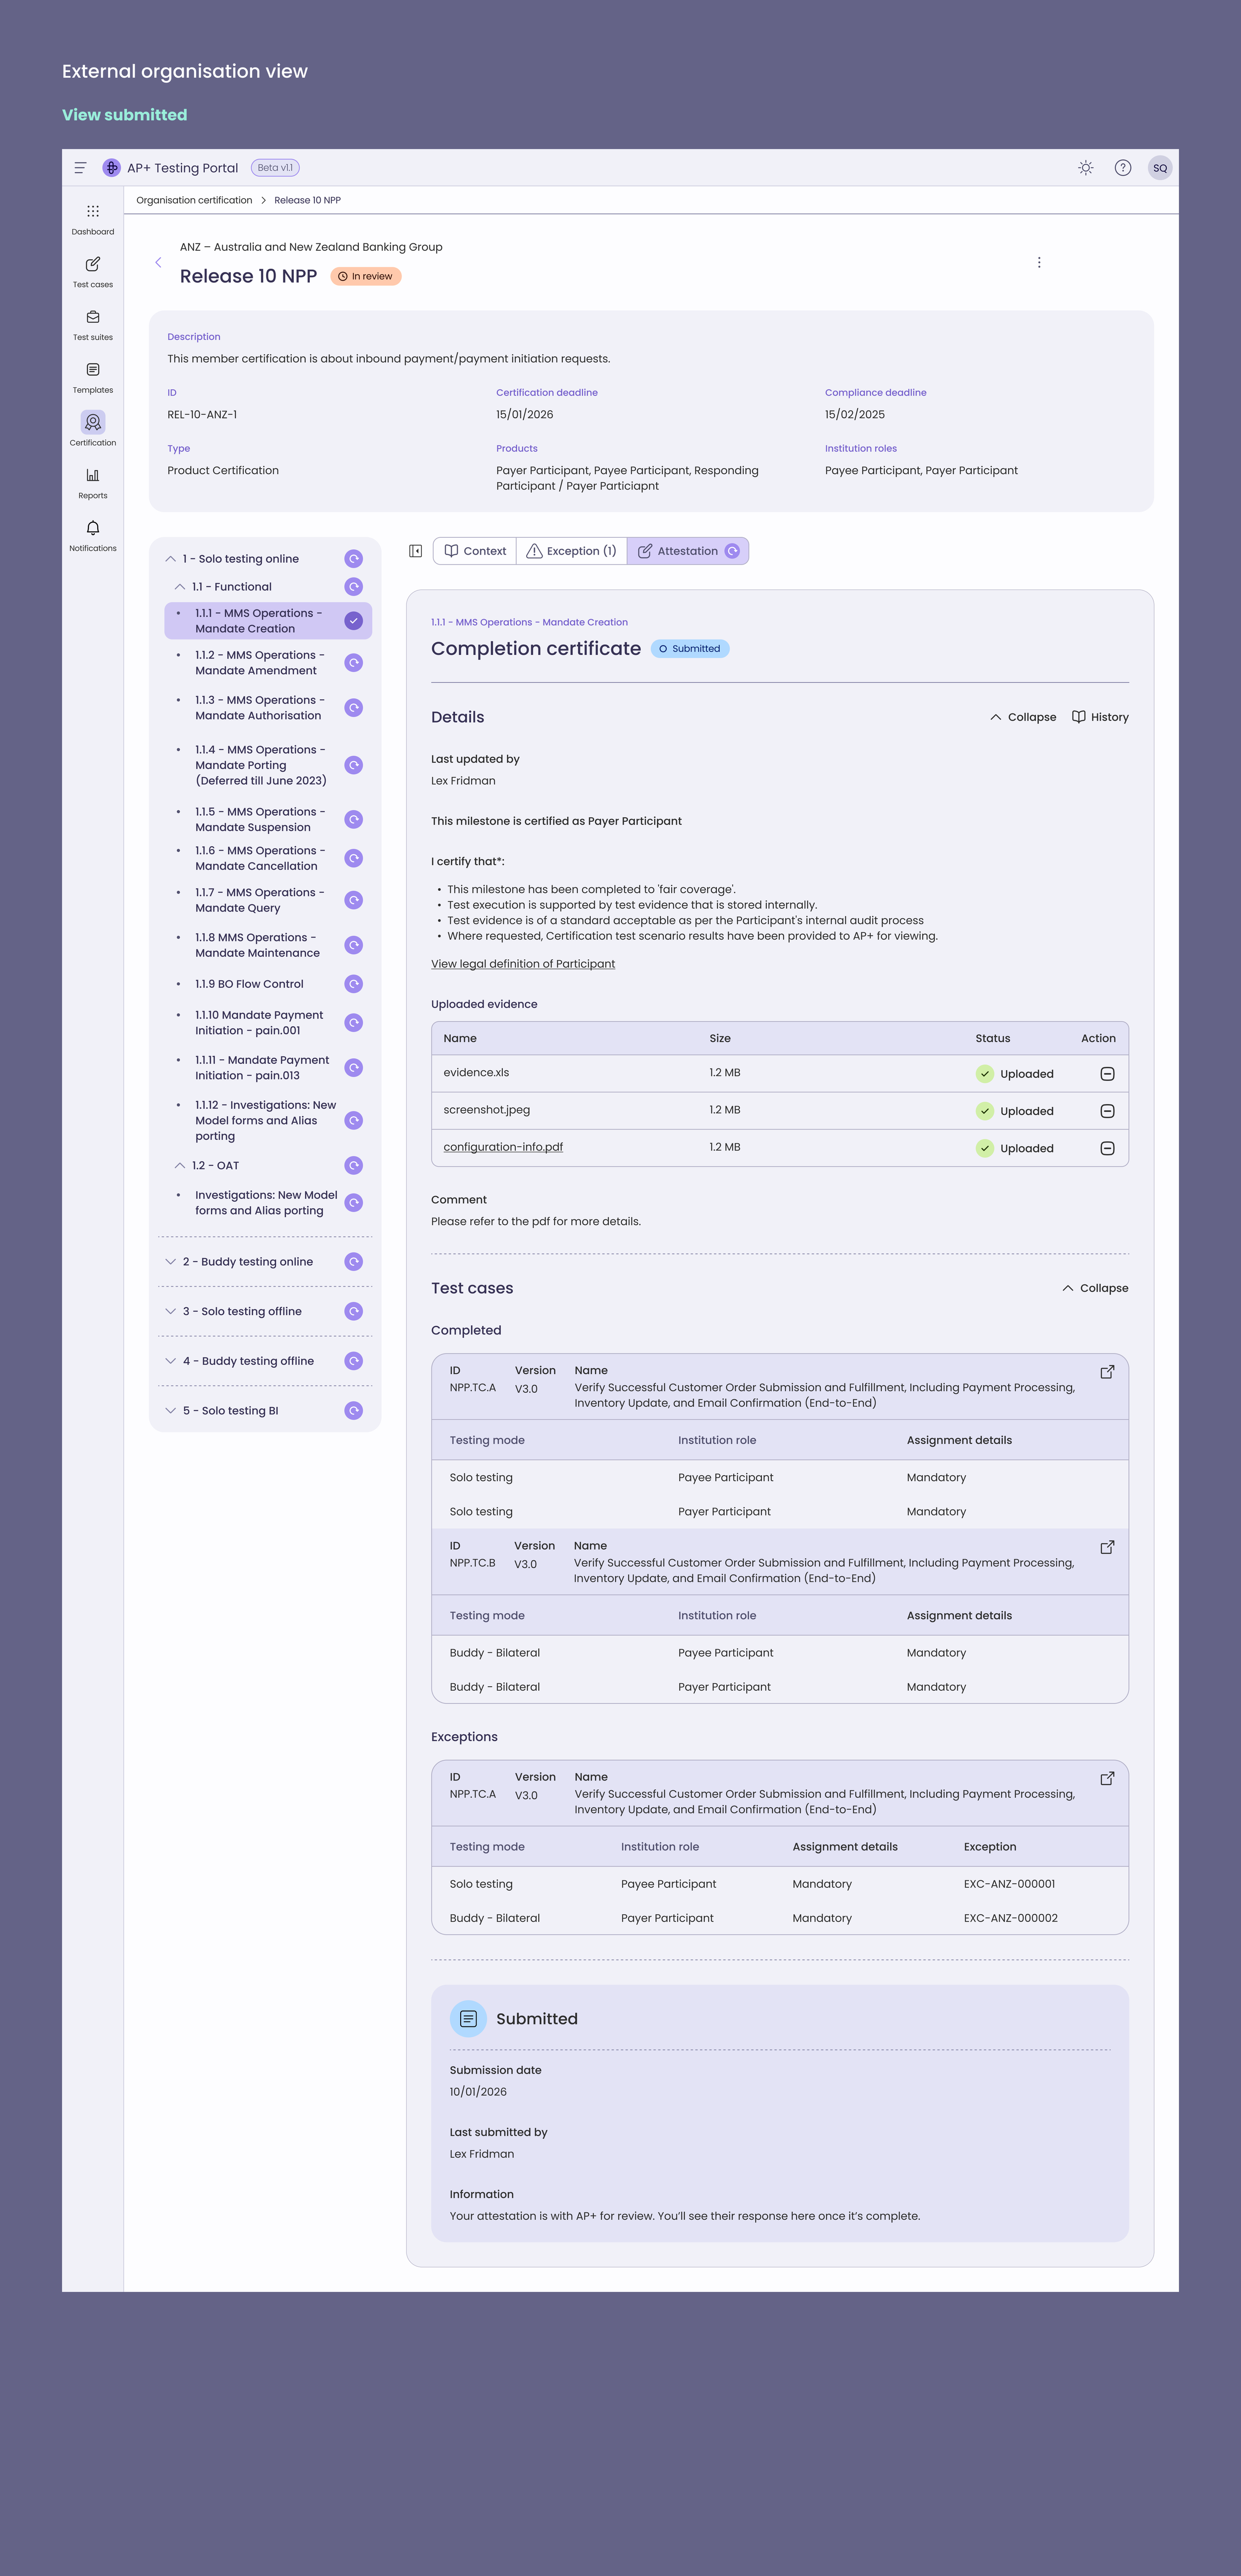Viewport: 1241px width, 2576px height.
Task: Collapse the Details section
Action: [x=1023, y=716]
